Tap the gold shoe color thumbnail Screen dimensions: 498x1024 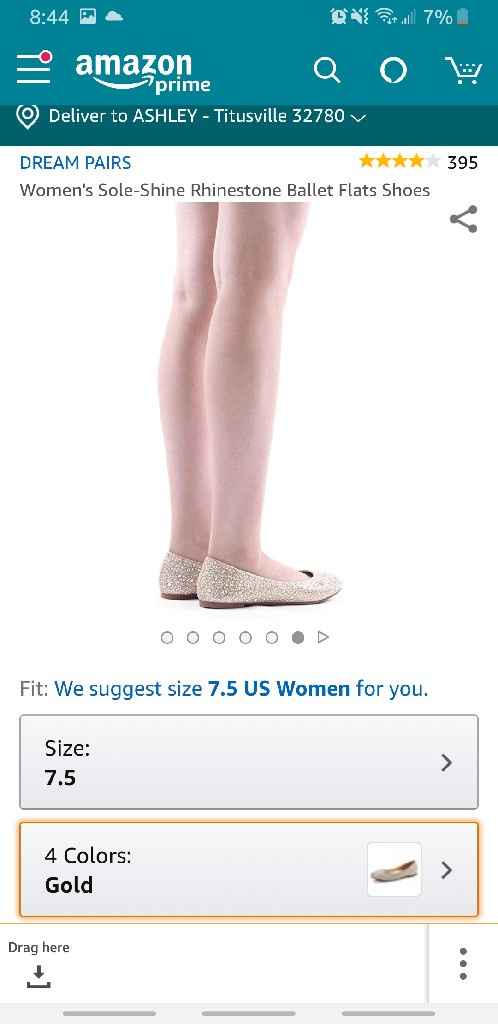(x=394, y=869)
